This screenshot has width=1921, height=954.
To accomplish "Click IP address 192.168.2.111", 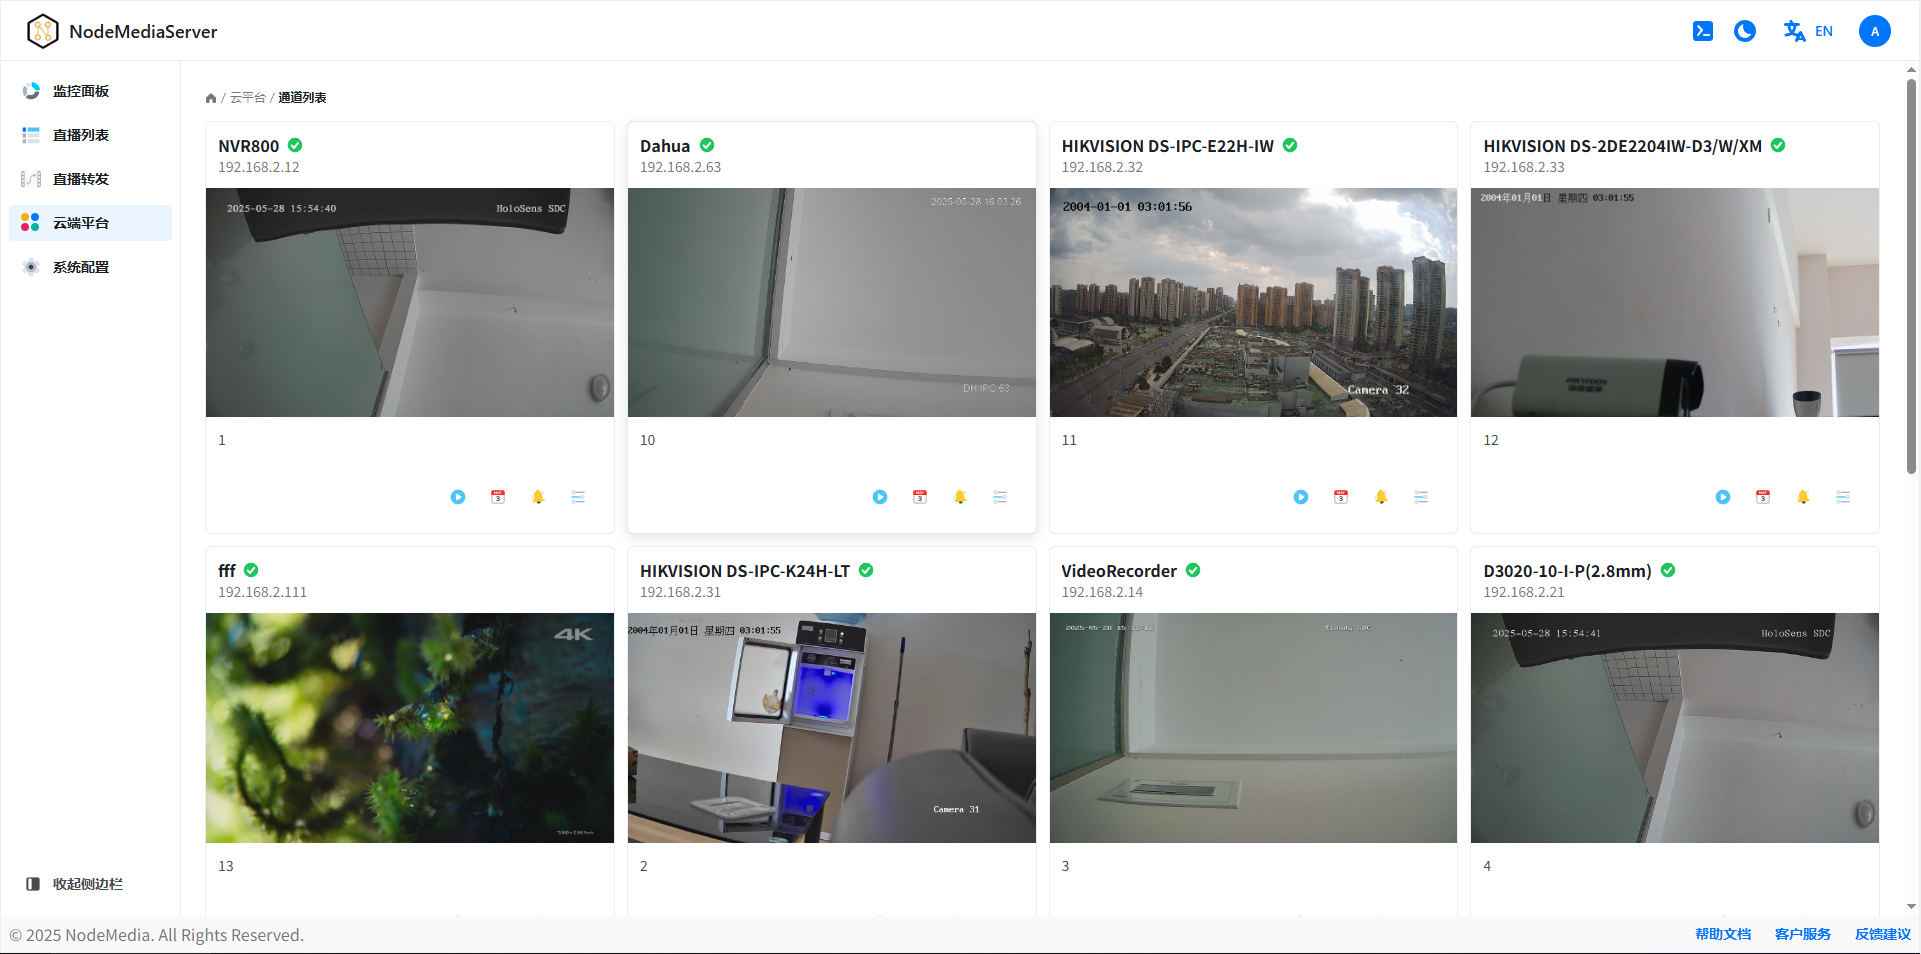I will click(263, 592).
